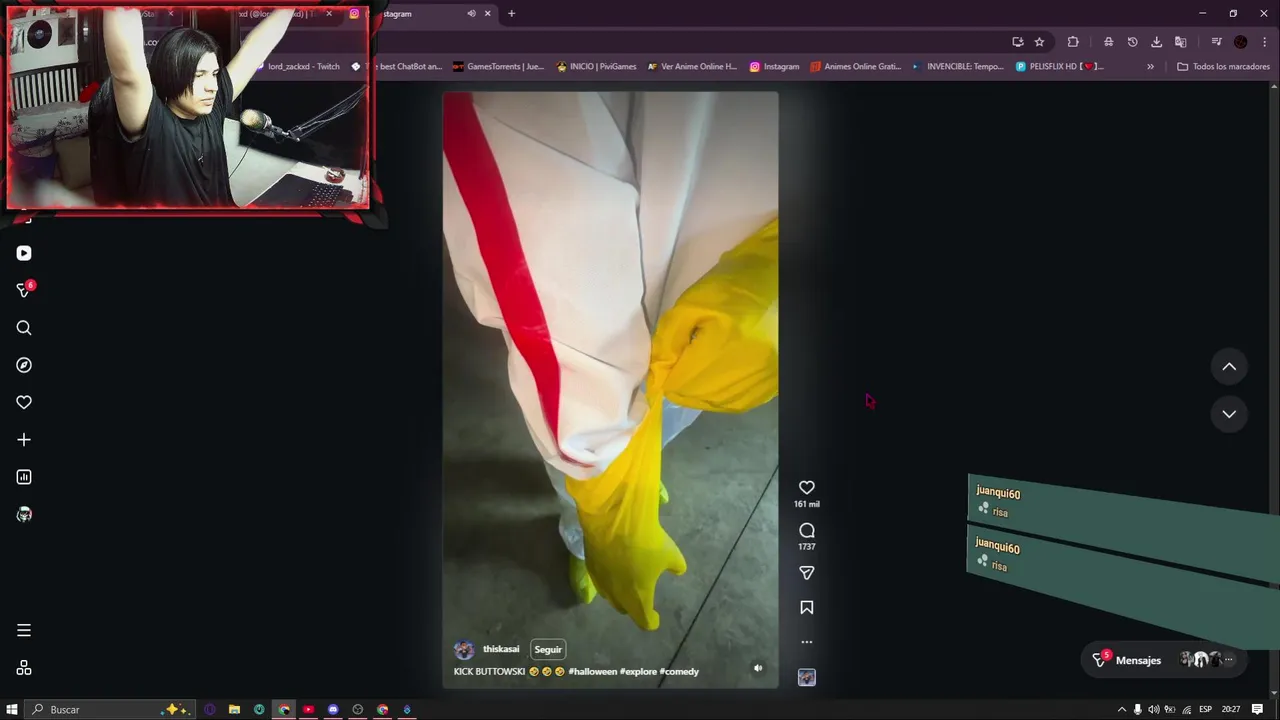The height and width of the screenshot is (720, 1280).
Task: Click the translate extension icon
Action: tap(1180, 42)
